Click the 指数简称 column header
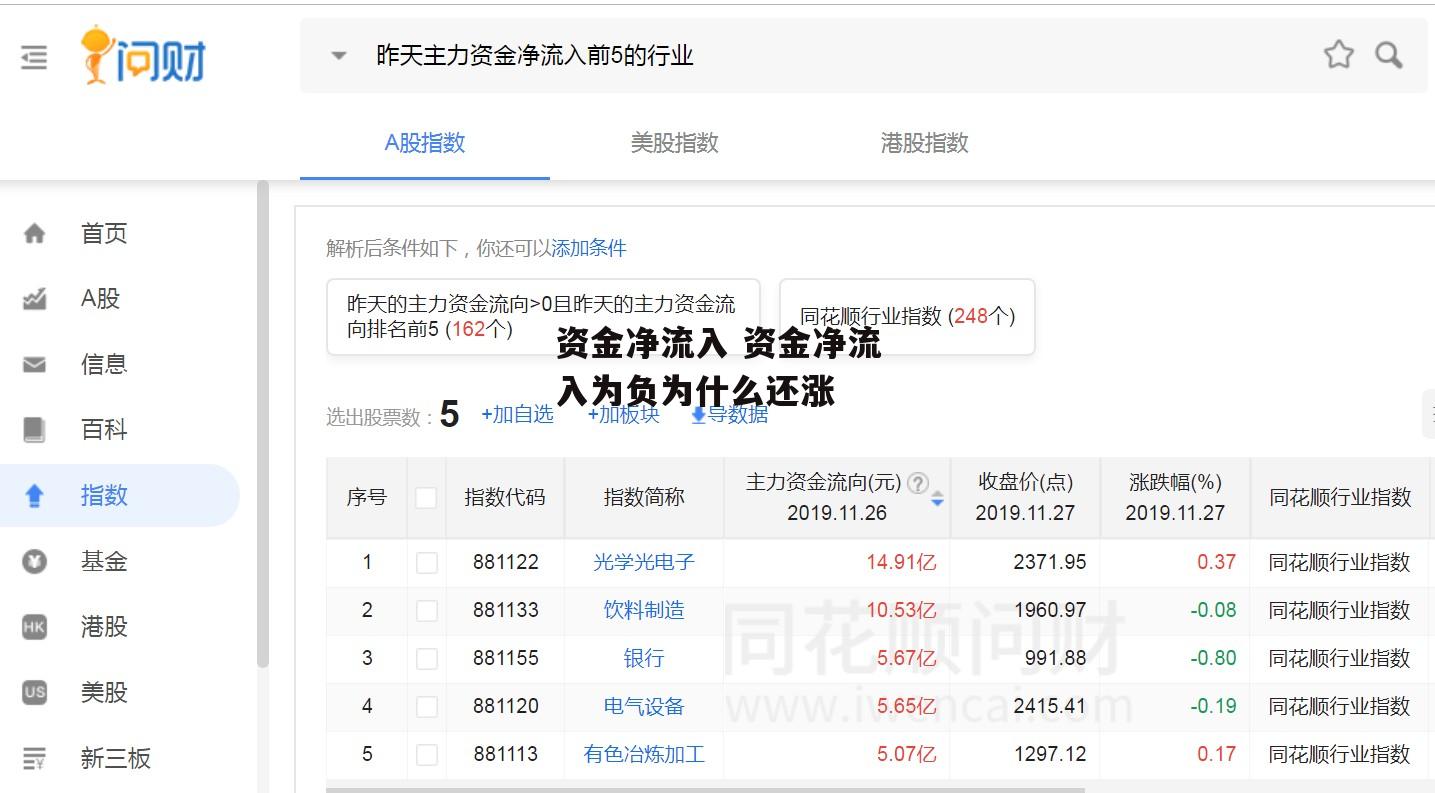This screenshot has width=1435, height=793. [644, 498]
